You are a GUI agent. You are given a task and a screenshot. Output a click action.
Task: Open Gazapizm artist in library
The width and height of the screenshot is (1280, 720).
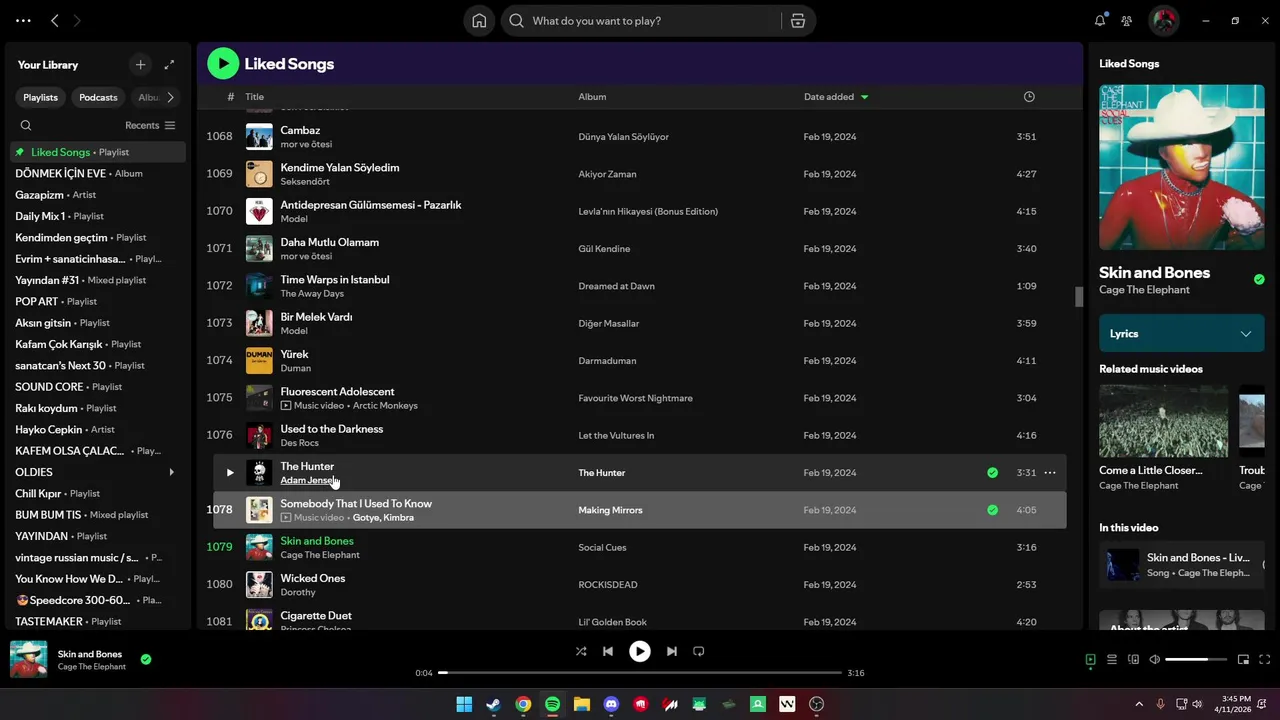(97, 195)
